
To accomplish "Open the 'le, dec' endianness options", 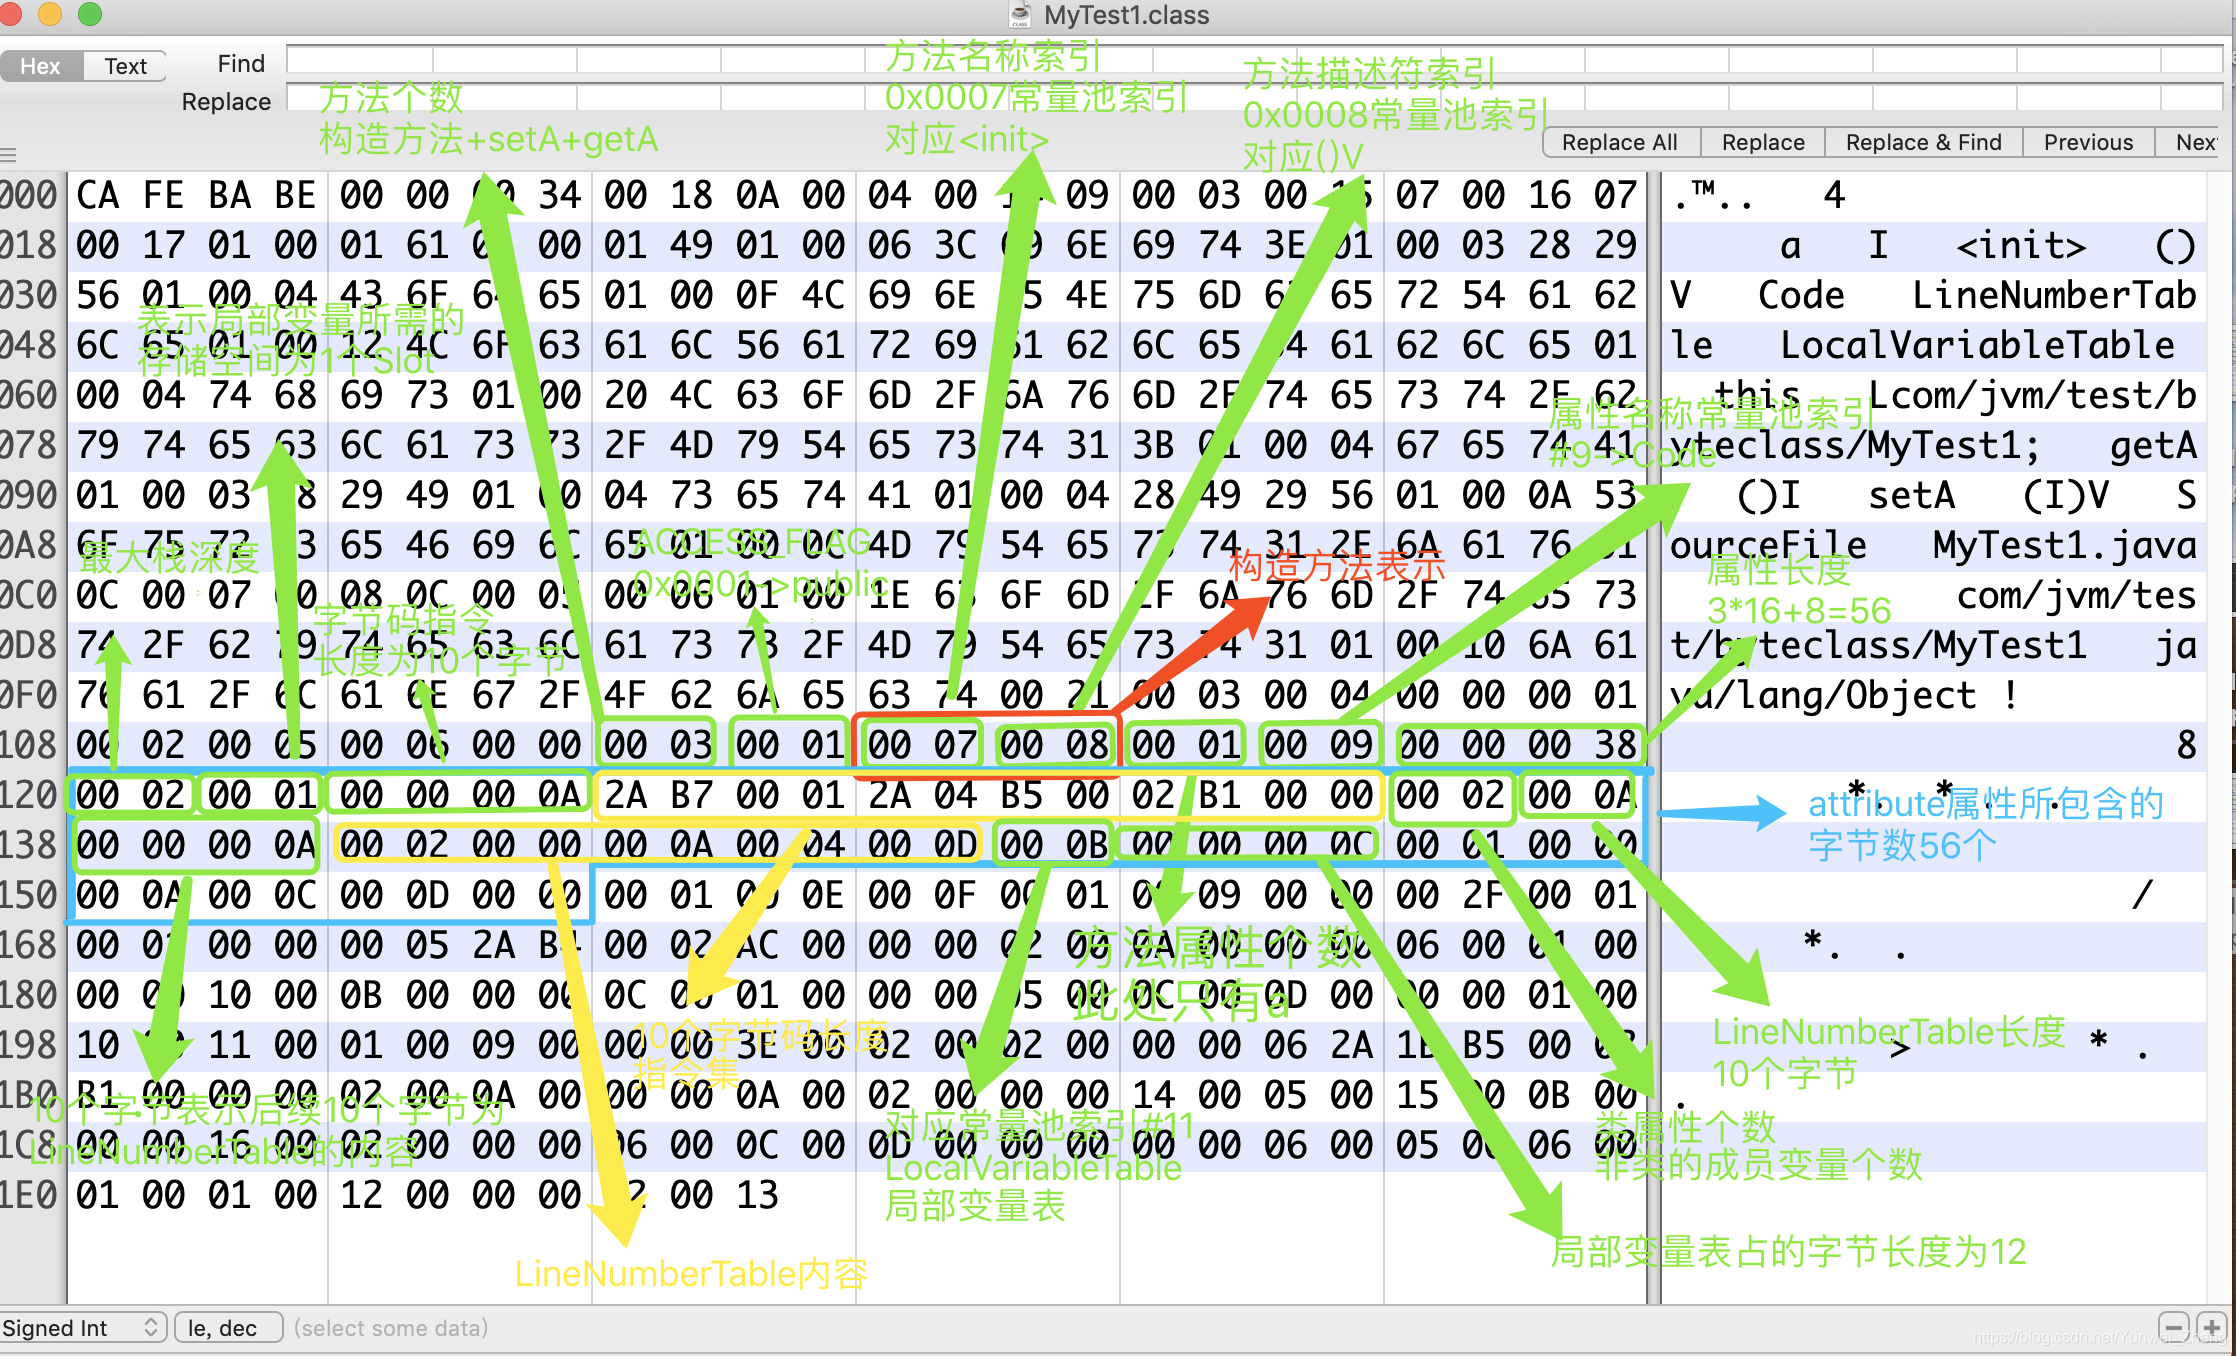I will pyautogui.click(x=227, y=1328).
